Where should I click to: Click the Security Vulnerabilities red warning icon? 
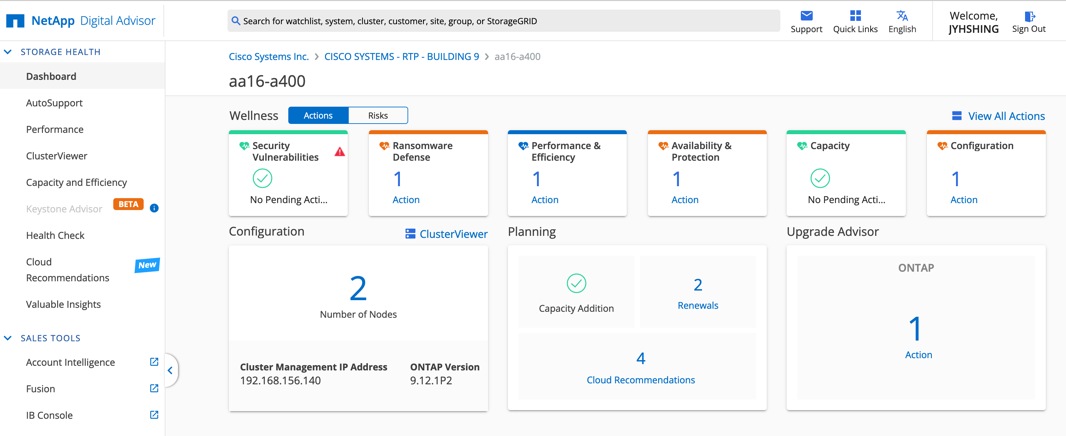coord(340,152)
